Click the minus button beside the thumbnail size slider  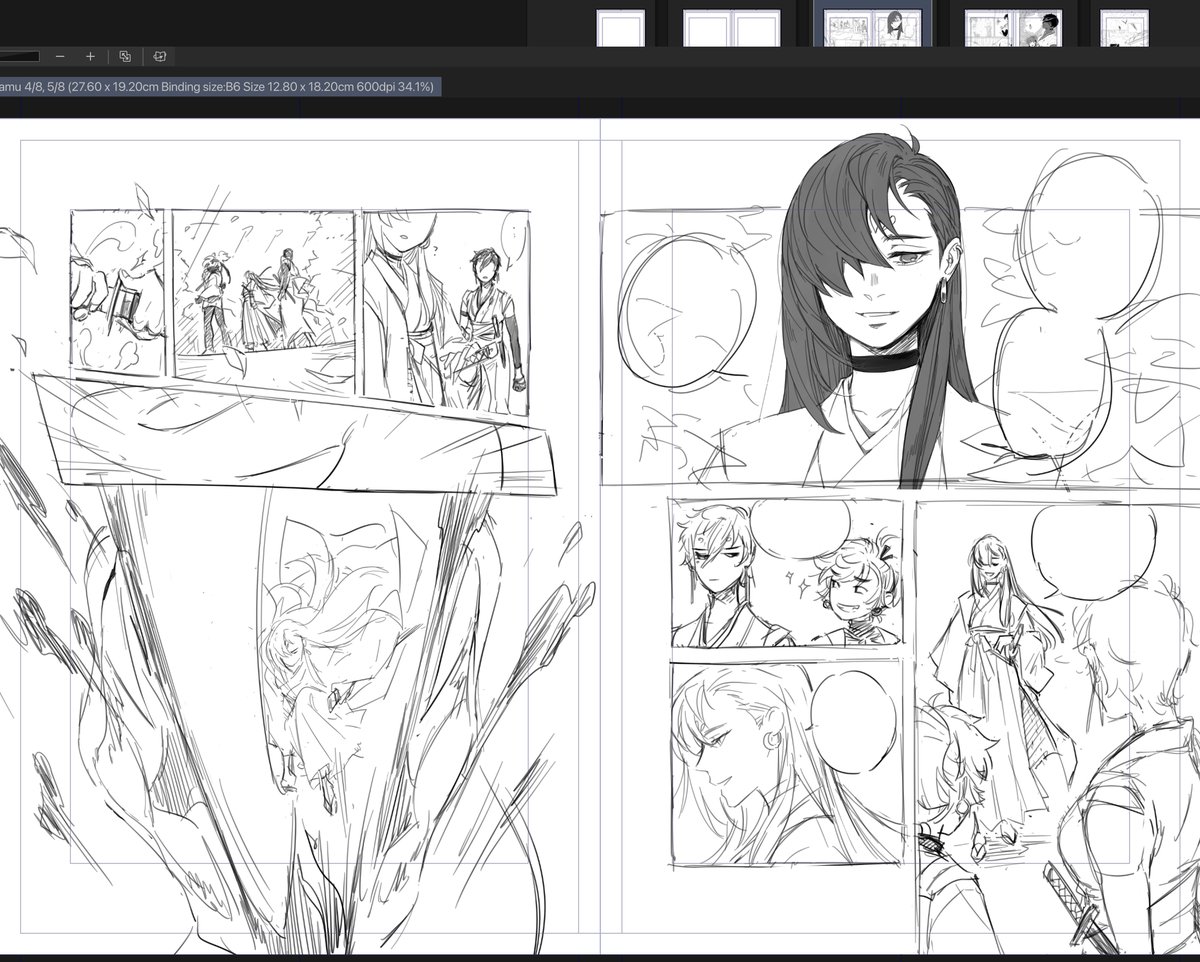click(60, 57)
